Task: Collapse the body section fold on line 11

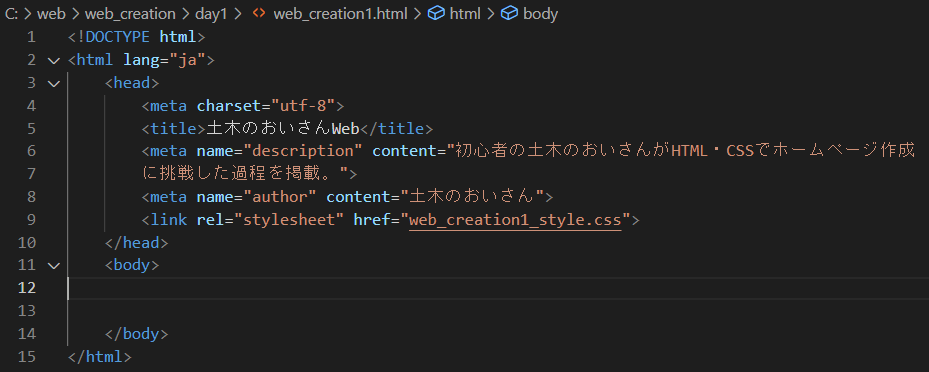Action: (x=54, y=265)
